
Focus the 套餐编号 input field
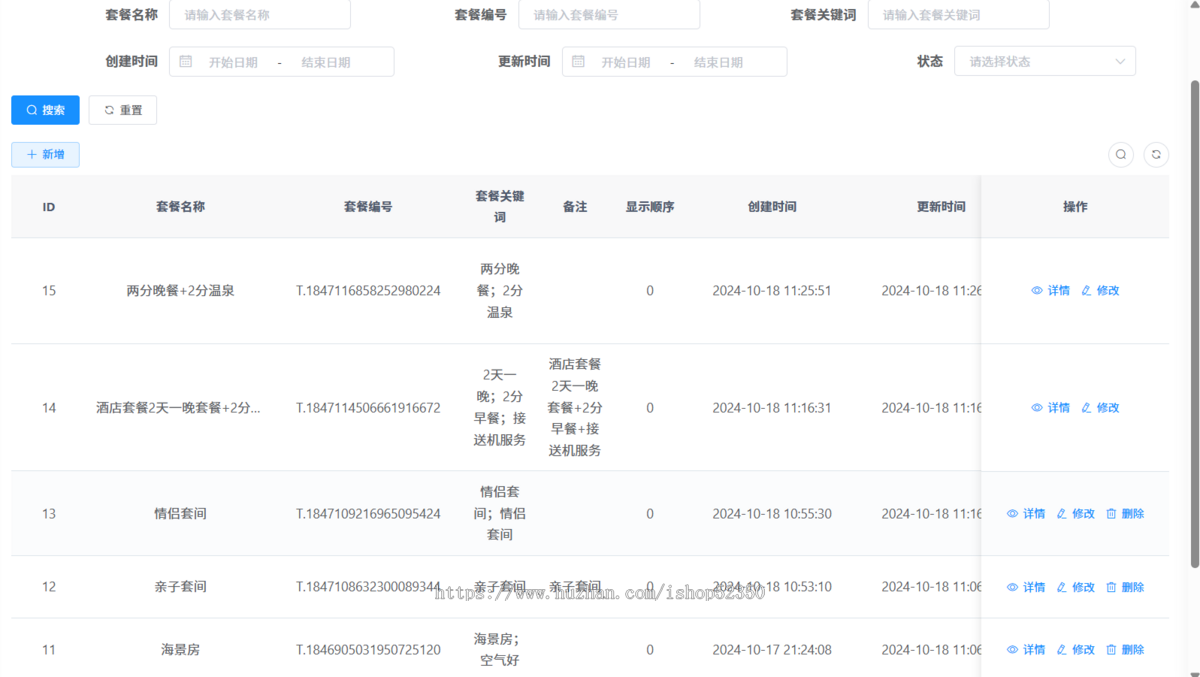[x=609, y=15]
